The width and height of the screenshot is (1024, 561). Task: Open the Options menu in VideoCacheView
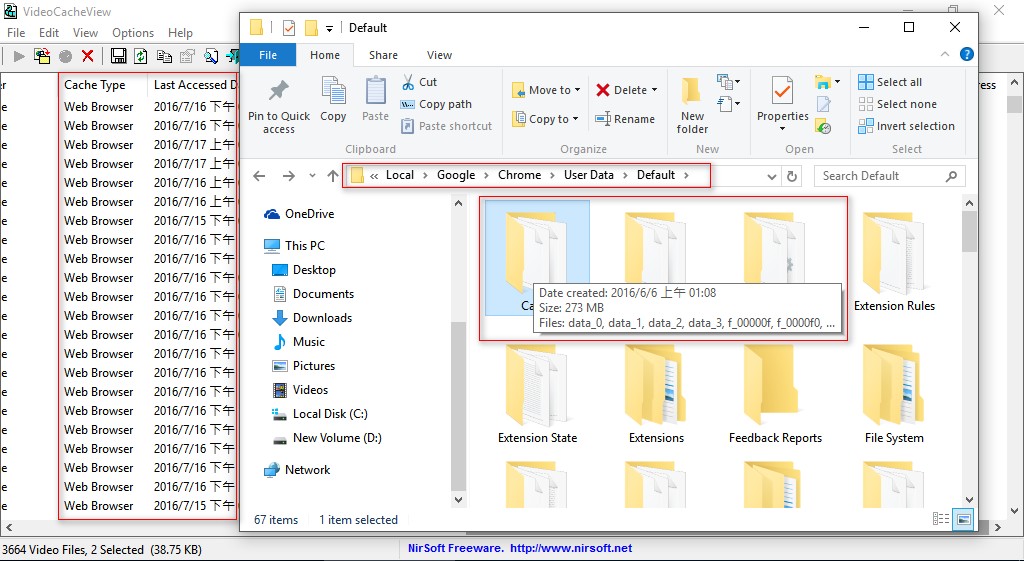tap(133, 33)
